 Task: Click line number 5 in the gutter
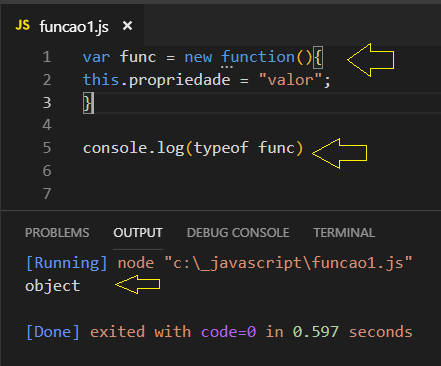pyautogui.click(x=47, y=148)
